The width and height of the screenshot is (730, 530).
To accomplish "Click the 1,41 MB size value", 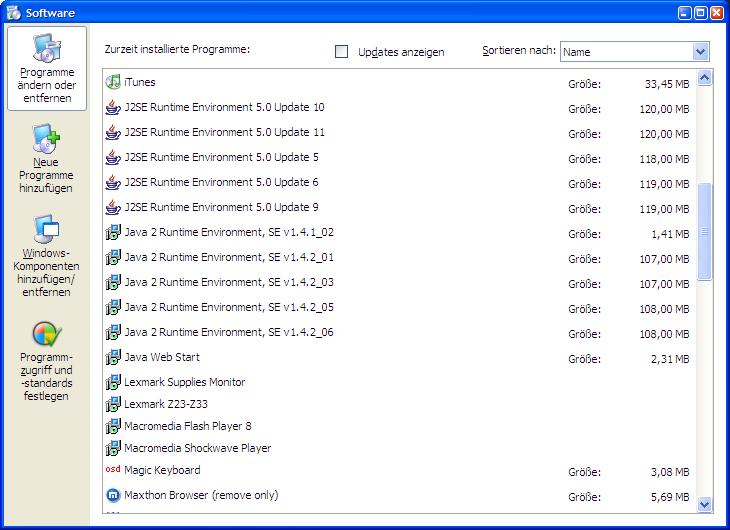I will pos(670,234).
